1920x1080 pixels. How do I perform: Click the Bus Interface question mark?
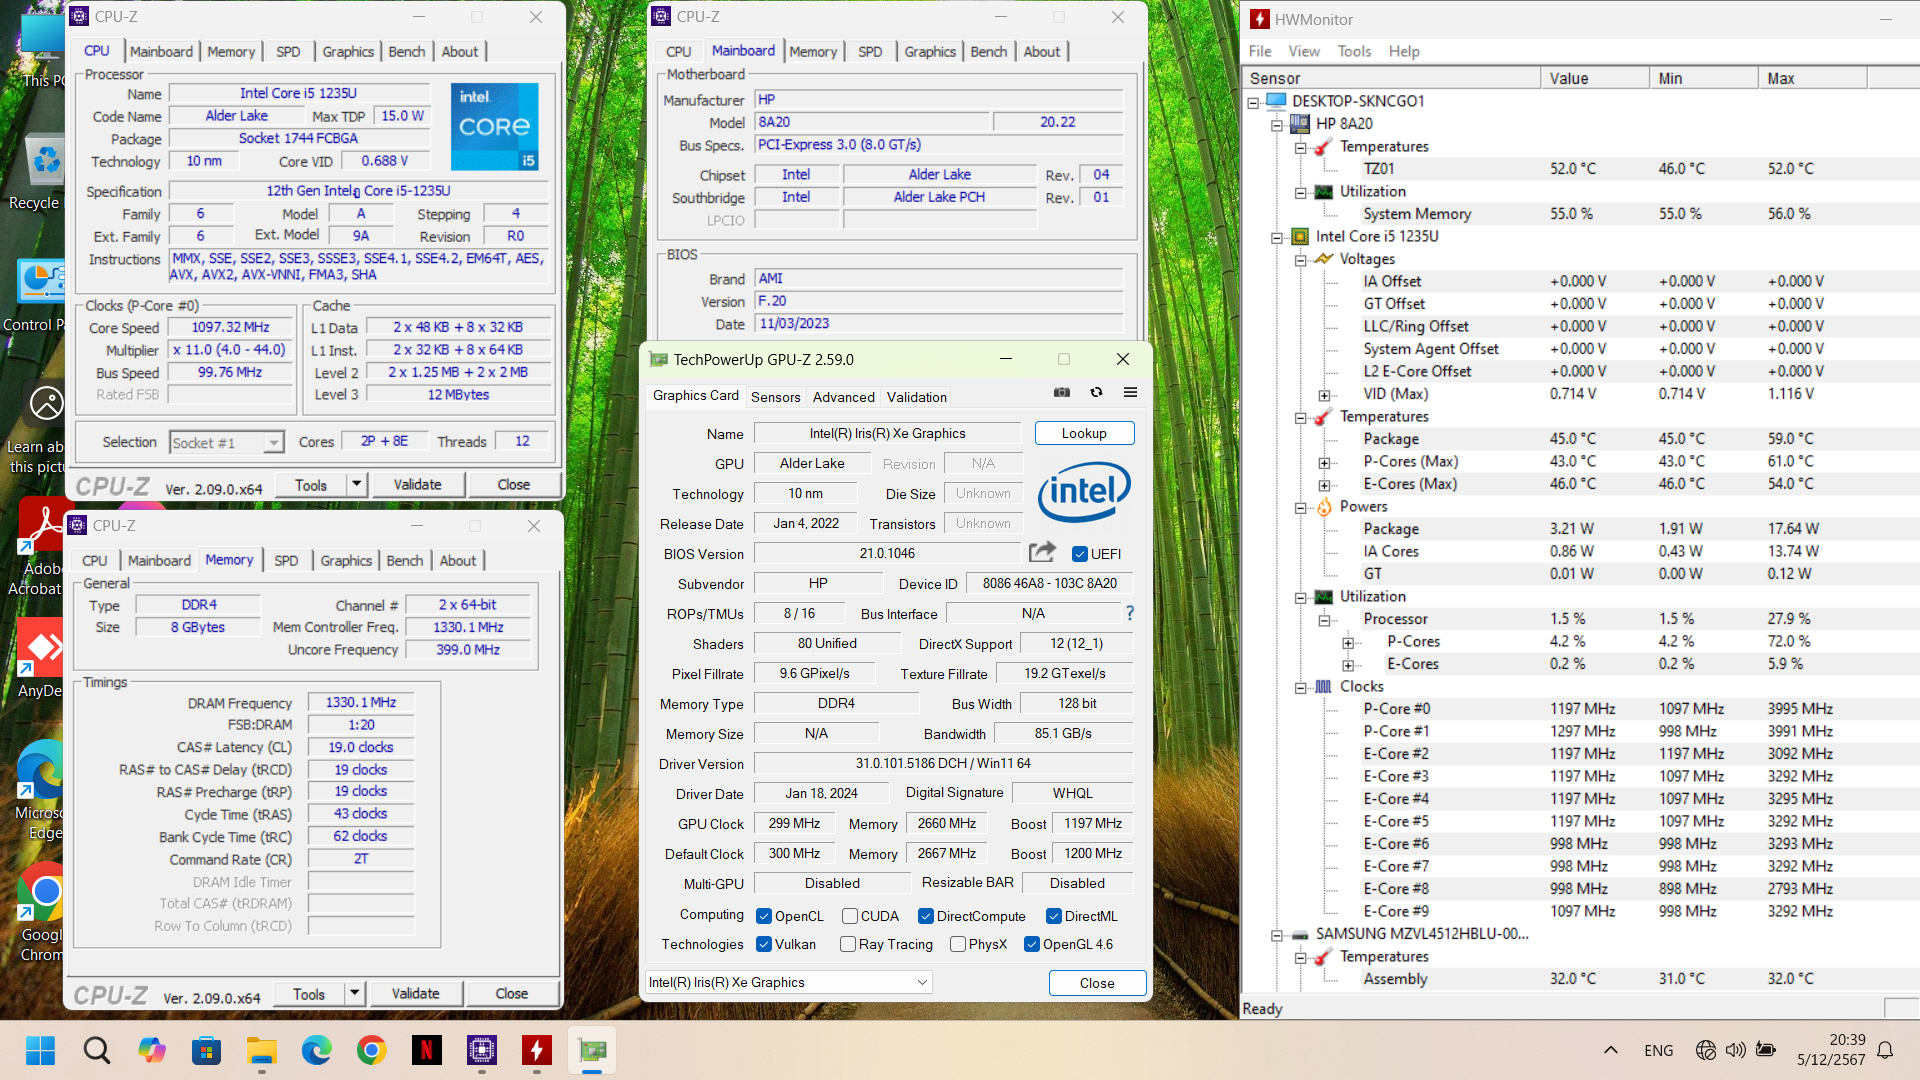[1130, 613]
